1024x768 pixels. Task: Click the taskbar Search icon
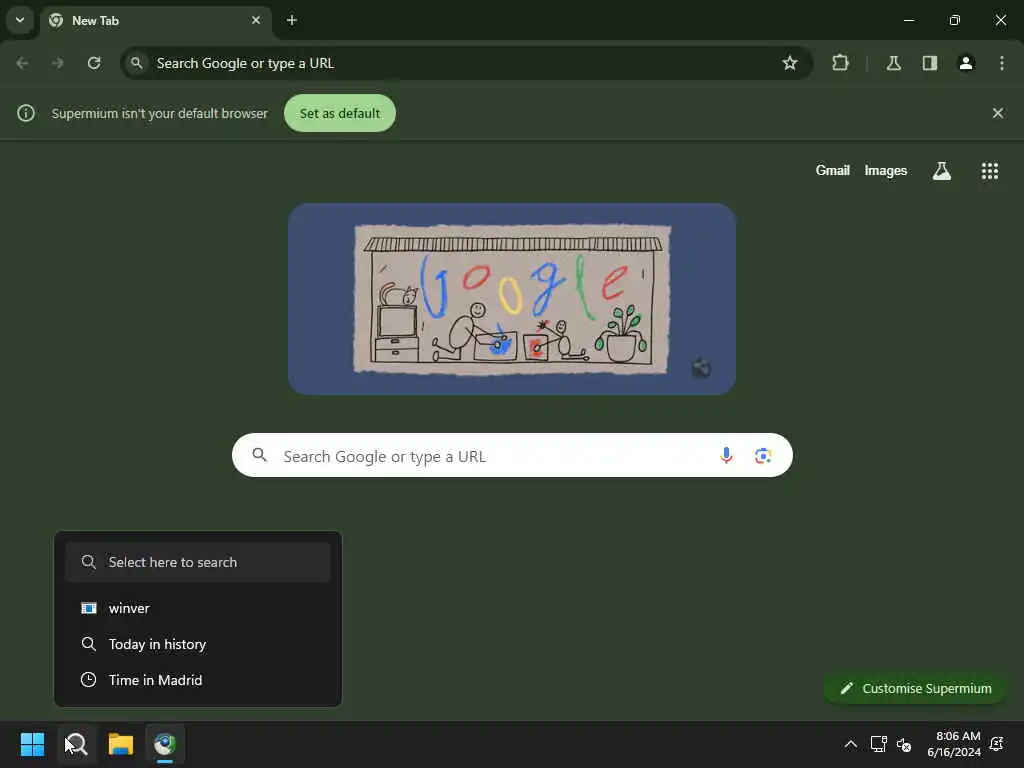coord(76,744)
